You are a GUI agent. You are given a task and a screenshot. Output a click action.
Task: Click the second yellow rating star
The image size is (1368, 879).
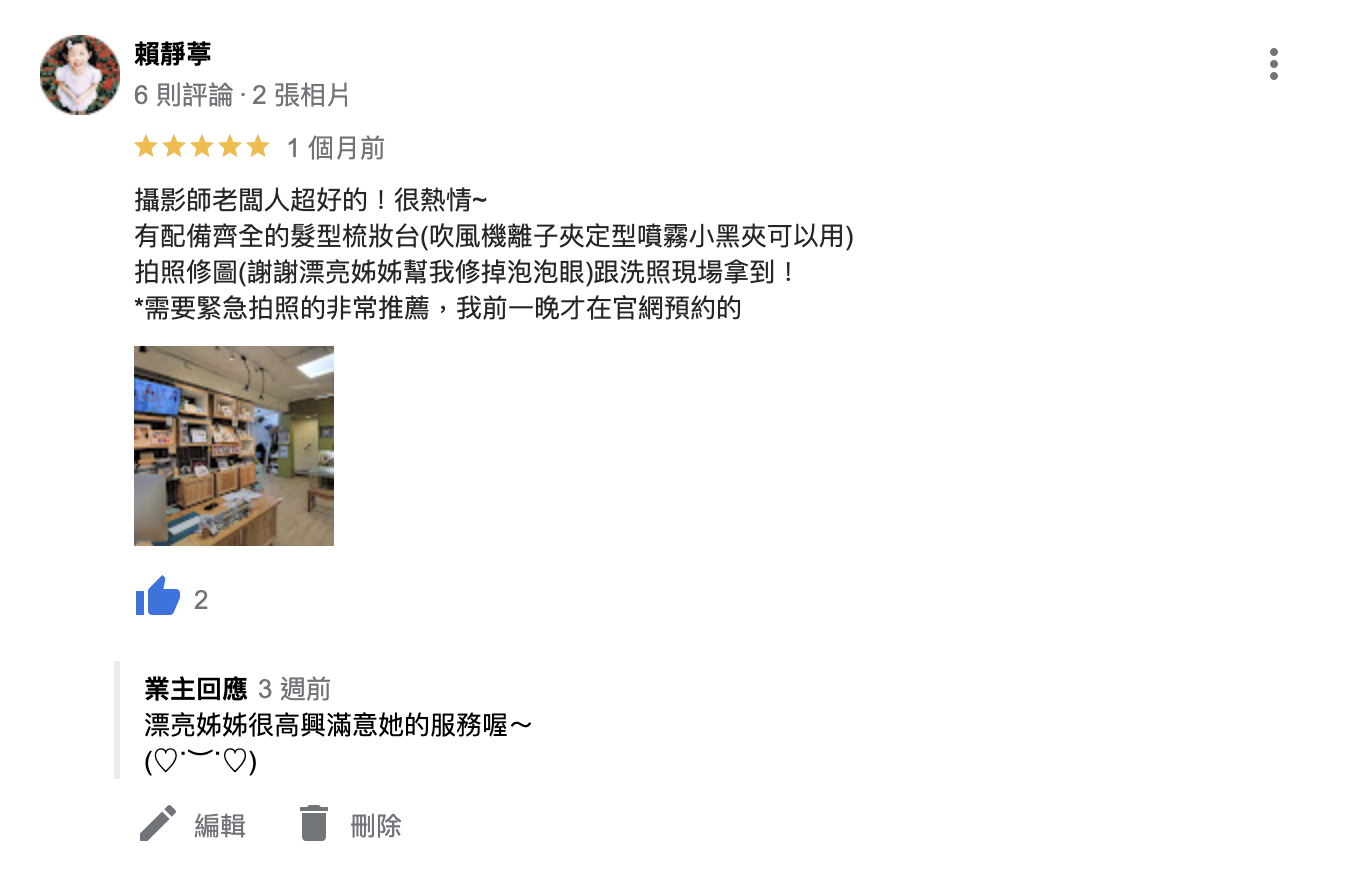click(x=174, y=147)
